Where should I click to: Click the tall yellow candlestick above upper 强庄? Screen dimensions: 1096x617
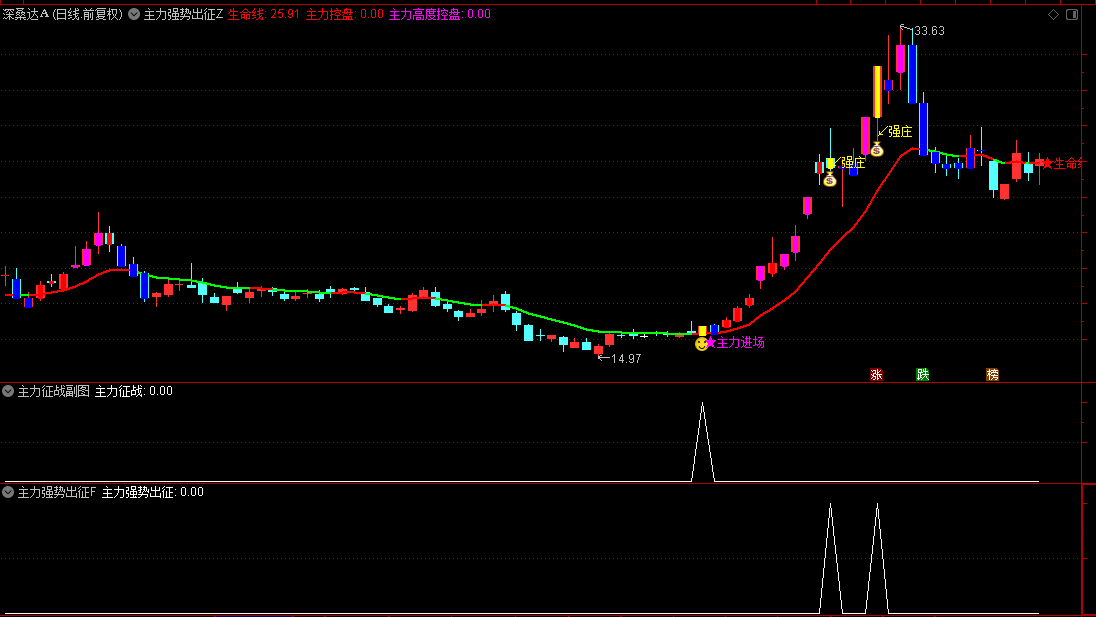(x=877, y=92)
